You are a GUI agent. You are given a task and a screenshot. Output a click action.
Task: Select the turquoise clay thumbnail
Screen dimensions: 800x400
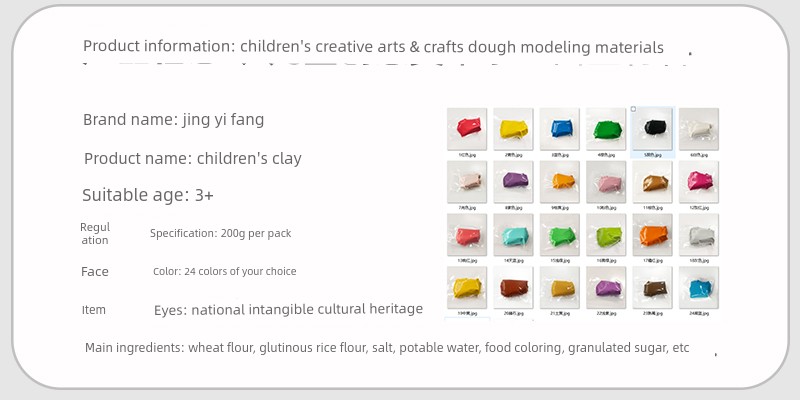(x=513, y=235)
